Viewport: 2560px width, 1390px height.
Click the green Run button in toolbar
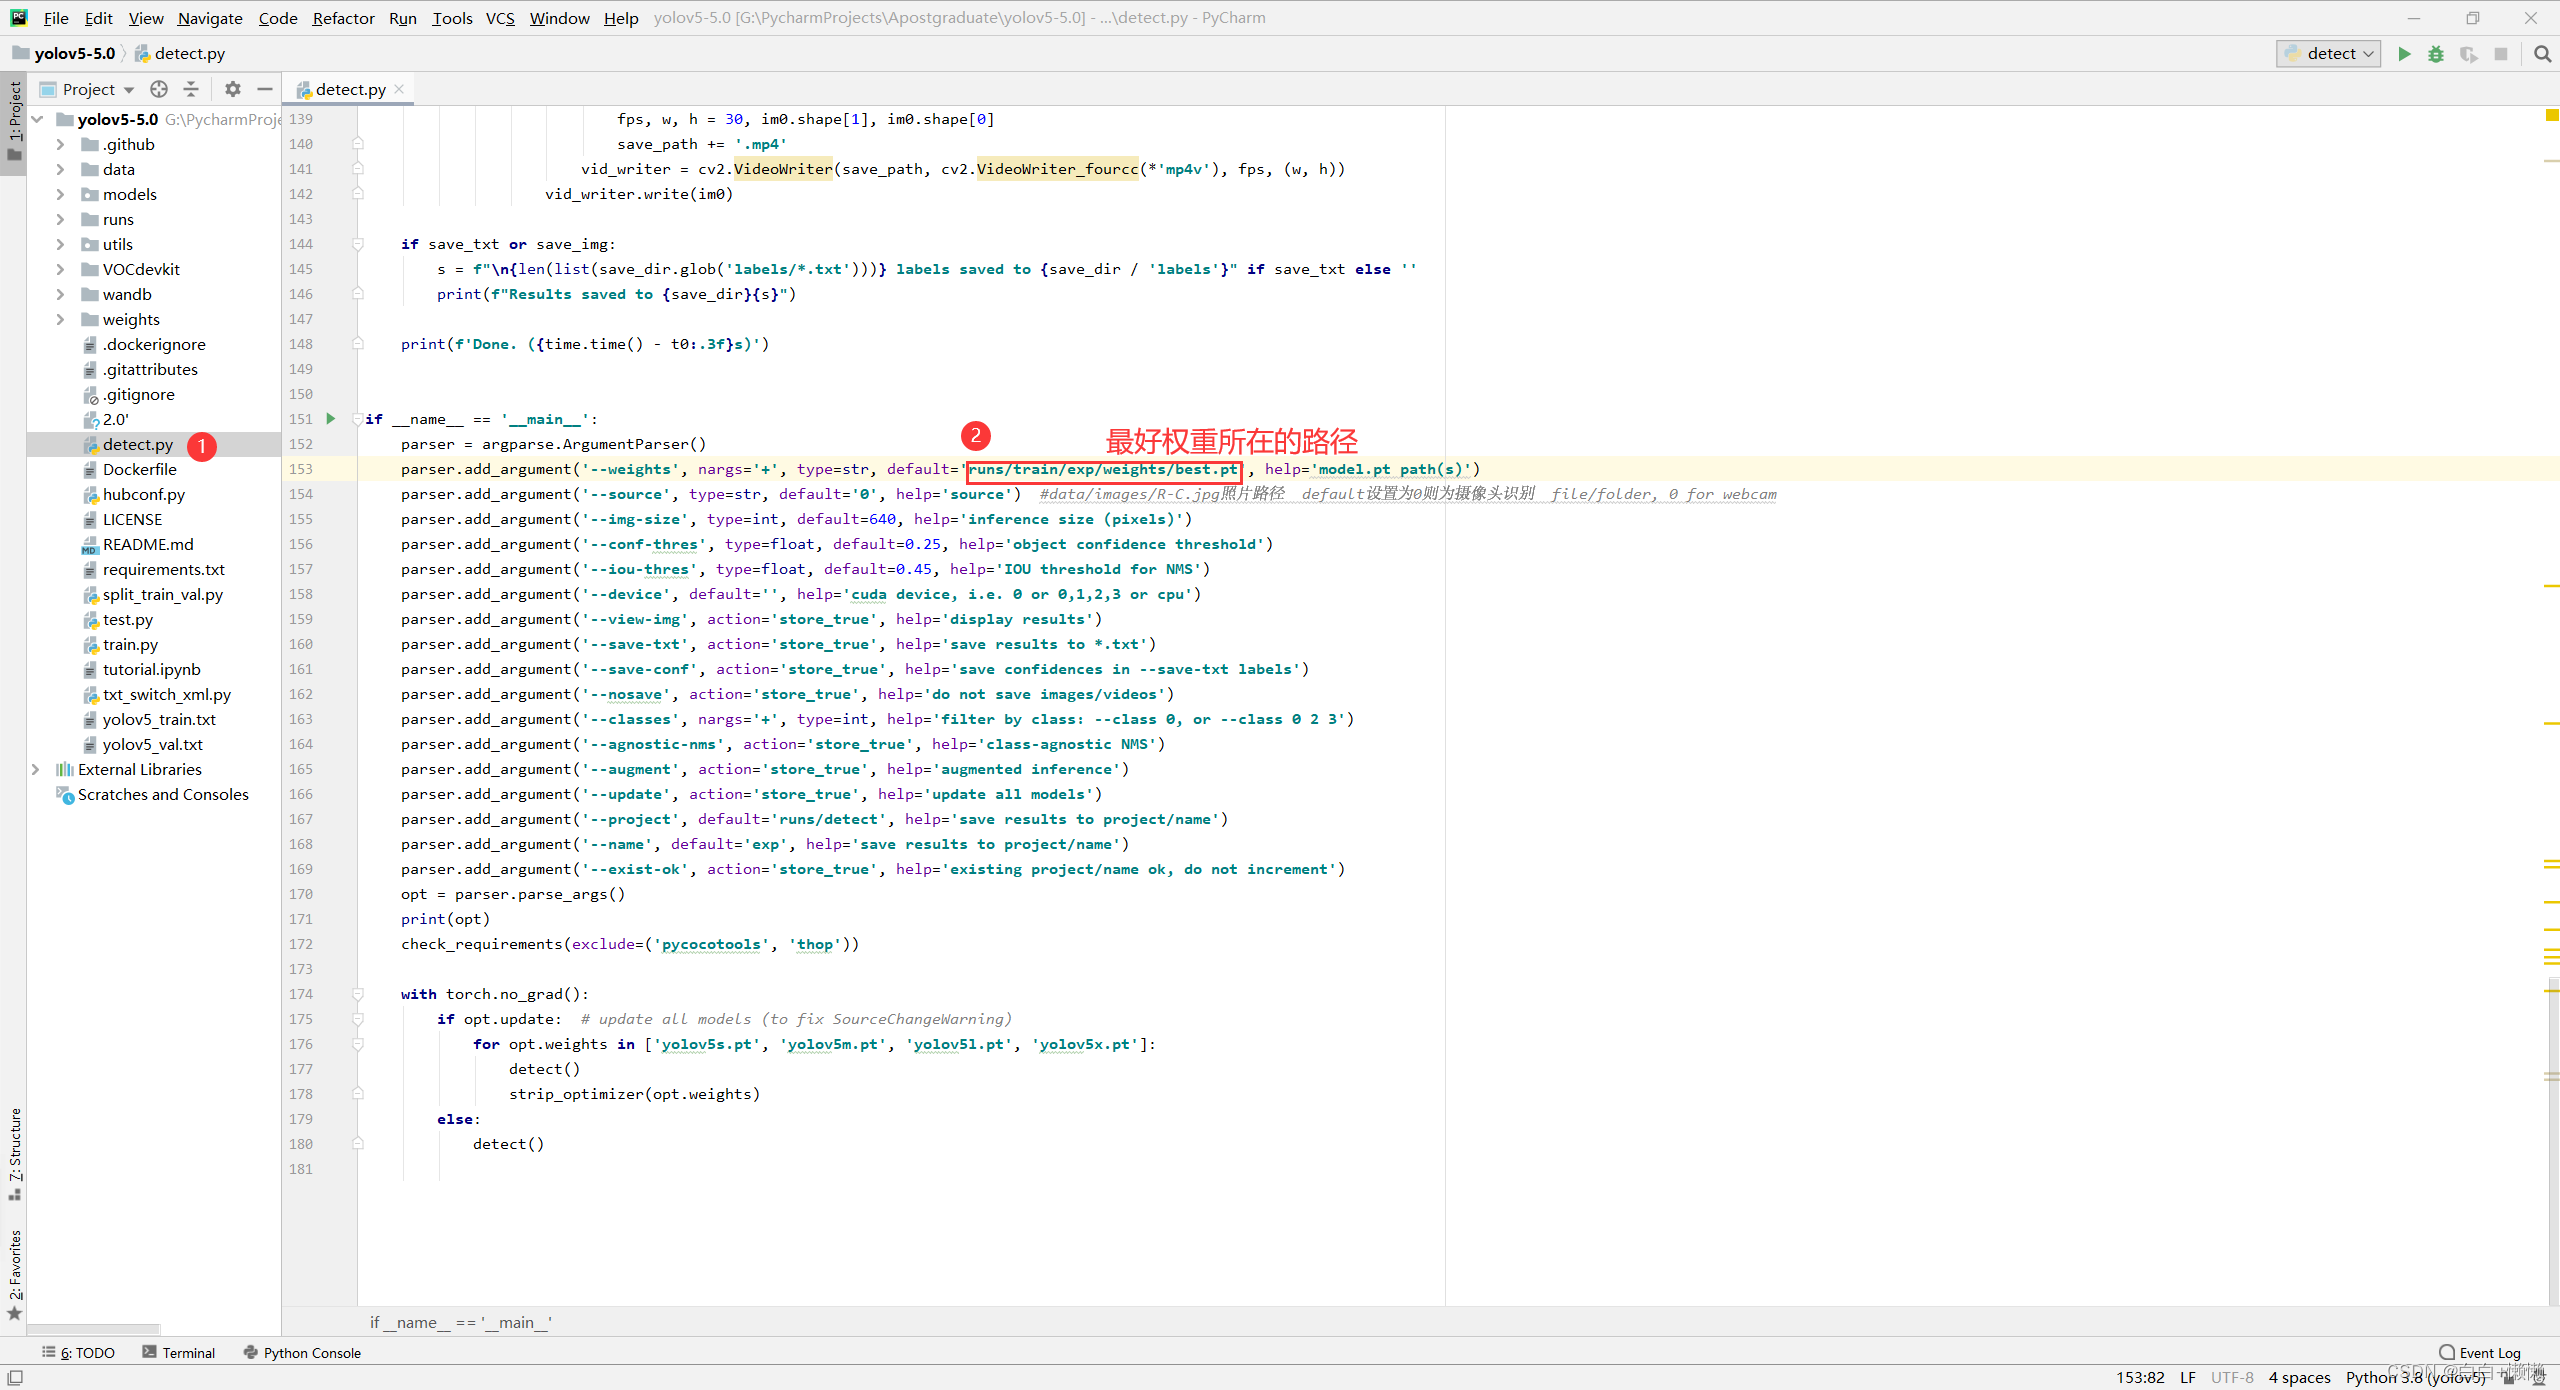(2404, 54)
